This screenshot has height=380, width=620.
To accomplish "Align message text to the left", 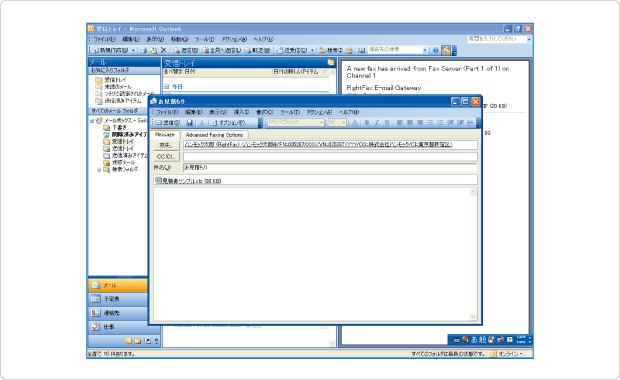I will [400, 123].
